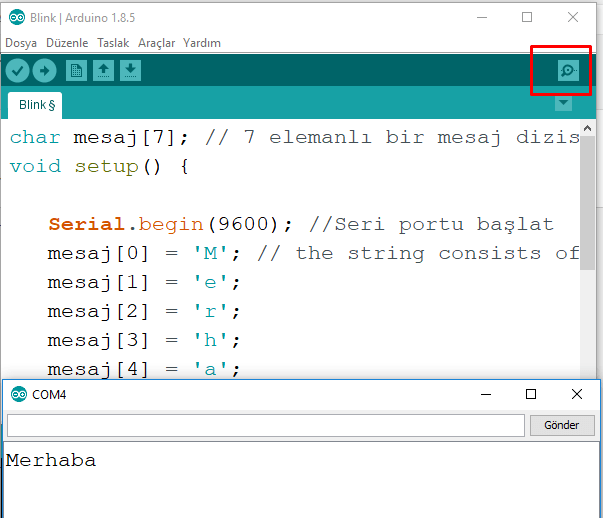Save the sketch using the down-arrow icon

pyautogui.click(x=131, y=70)
